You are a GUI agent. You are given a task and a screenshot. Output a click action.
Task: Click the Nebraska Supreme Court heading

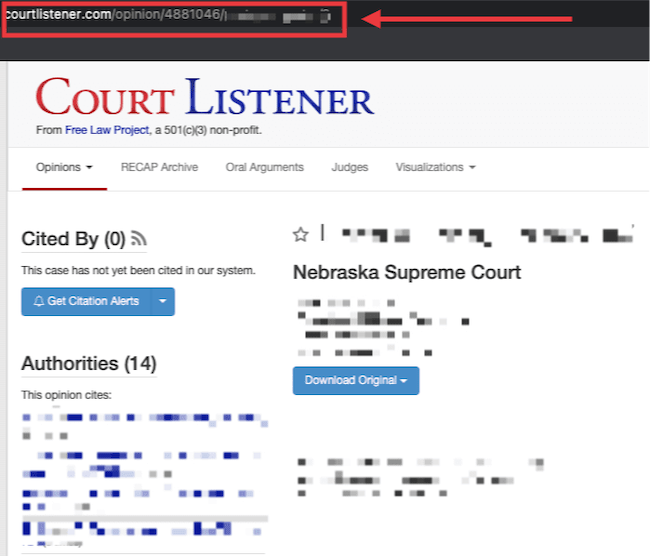(407, 272)
